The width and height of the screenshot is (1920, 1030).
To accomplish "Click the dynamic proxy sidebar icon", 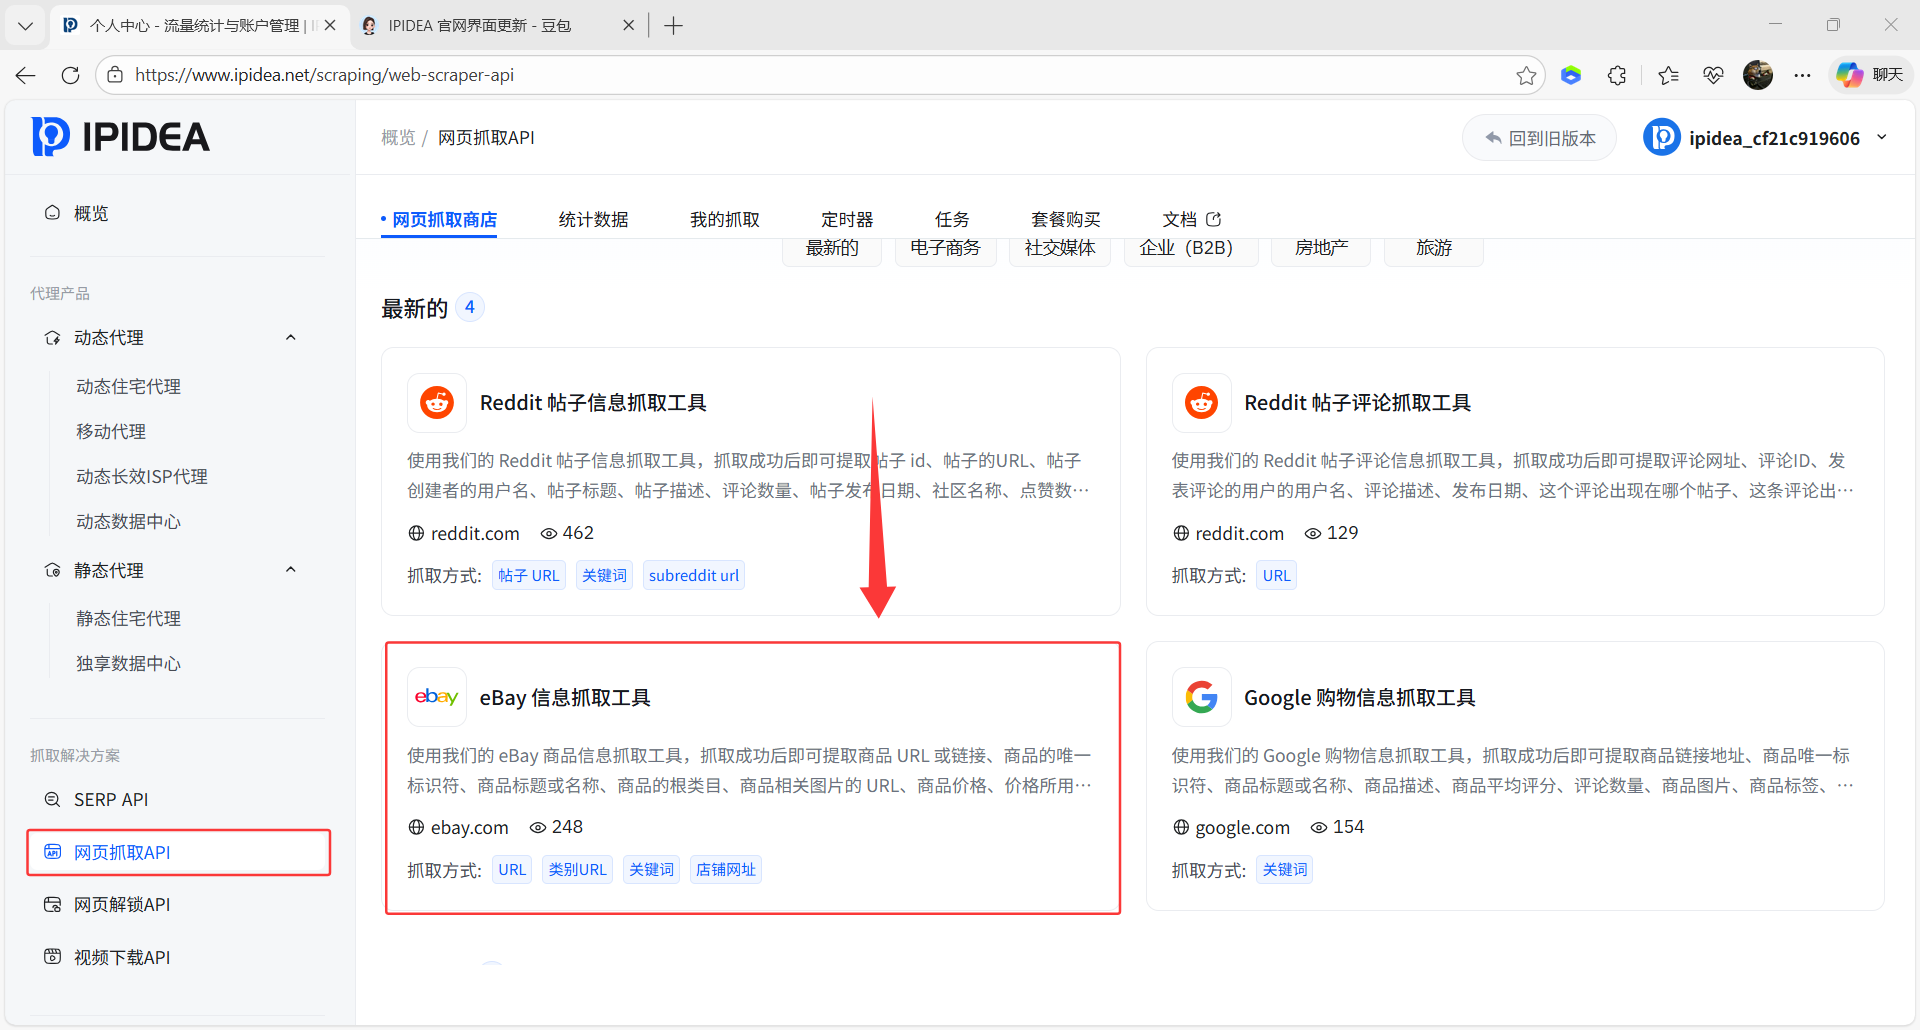I will (52, 338).
